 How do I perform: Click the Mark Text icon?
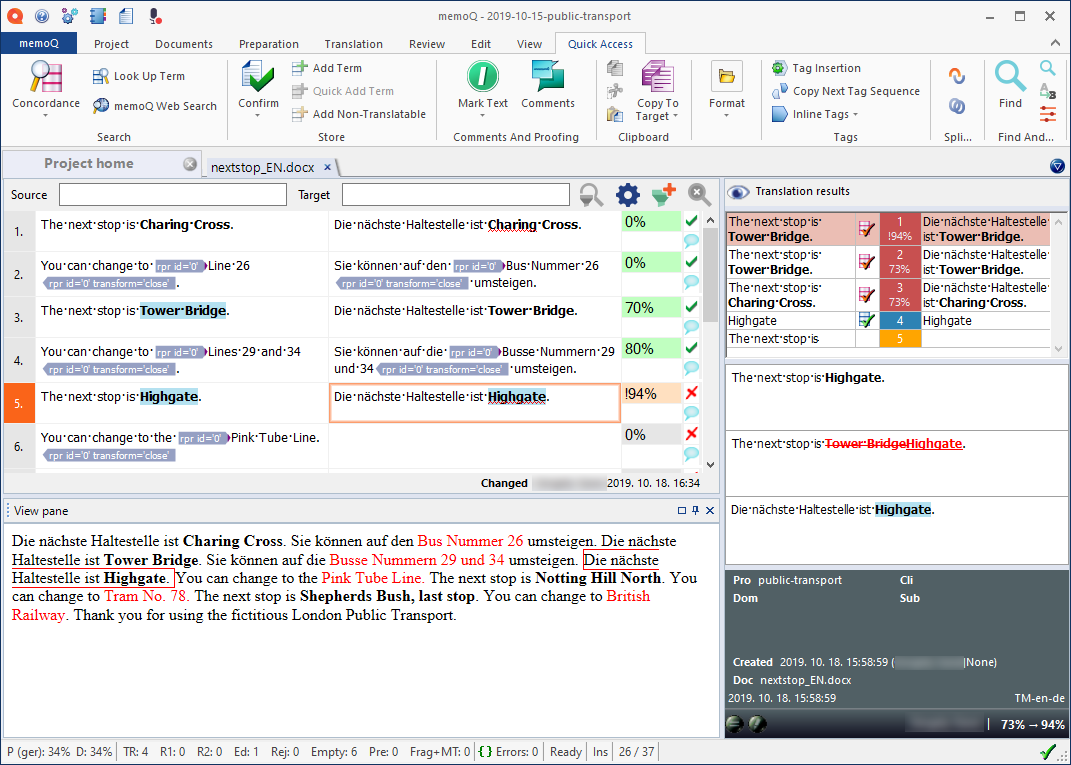(x=483, y=76)
